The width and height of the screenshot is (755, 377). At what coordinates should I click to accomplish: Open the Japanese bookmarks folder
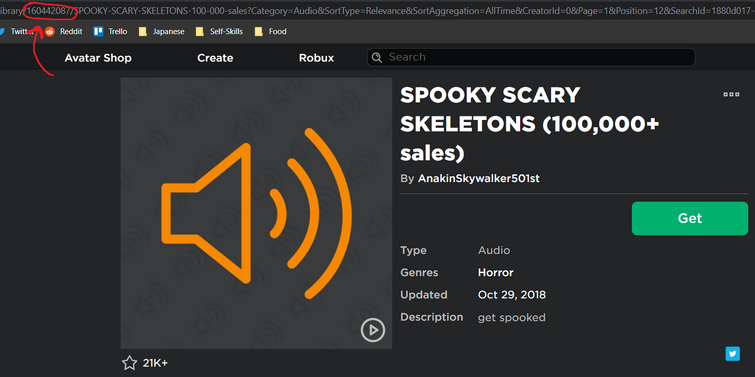point(161,32)
